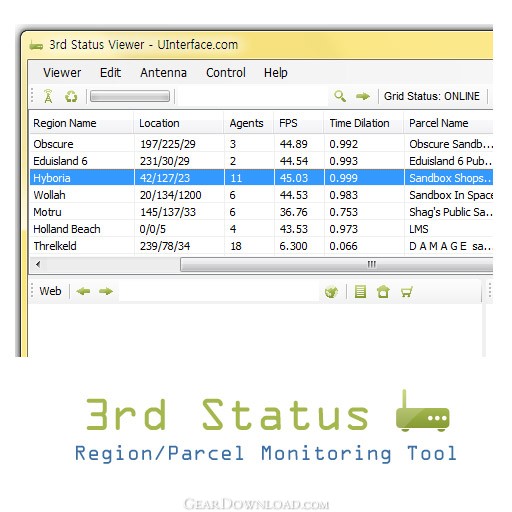
Task: Click Shag's Public Sa.. parcel cell
Action: pyautogui.click(x=451, y=212)
